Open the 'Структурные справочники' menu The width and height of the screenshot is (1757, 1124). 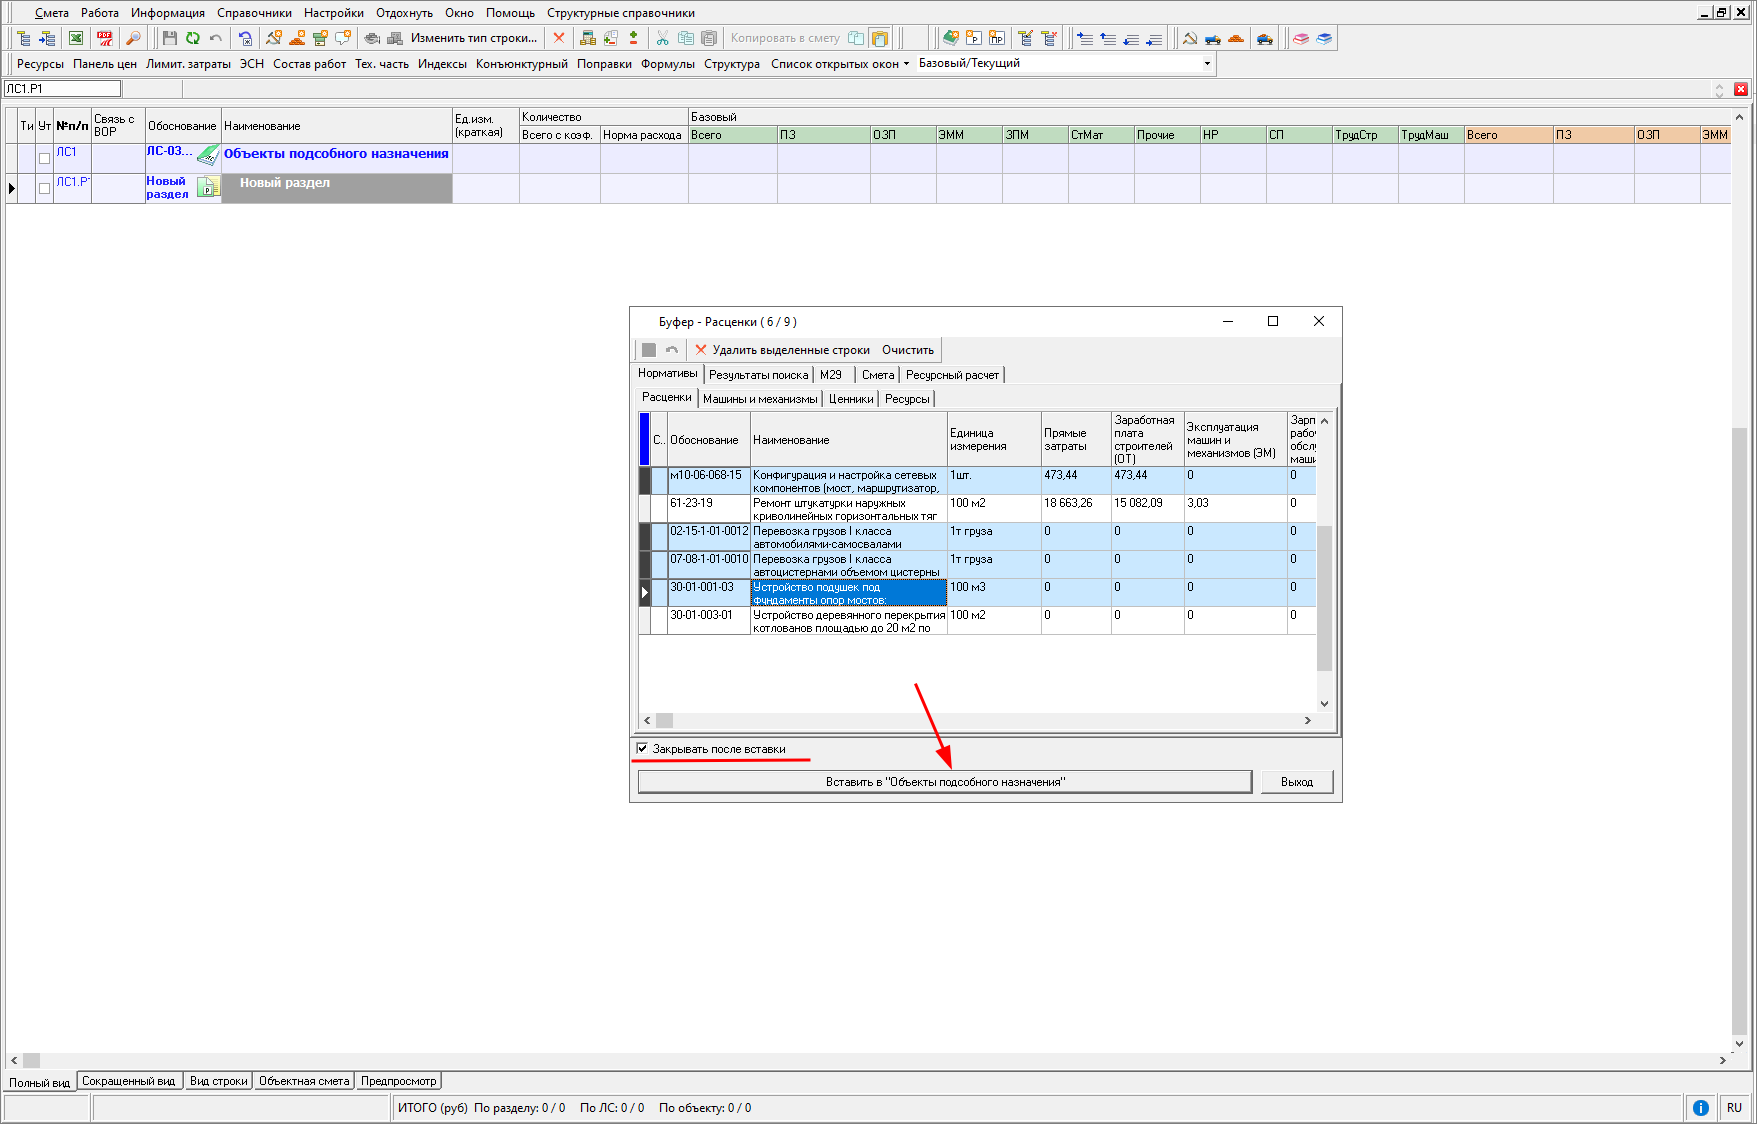[621, 13]
